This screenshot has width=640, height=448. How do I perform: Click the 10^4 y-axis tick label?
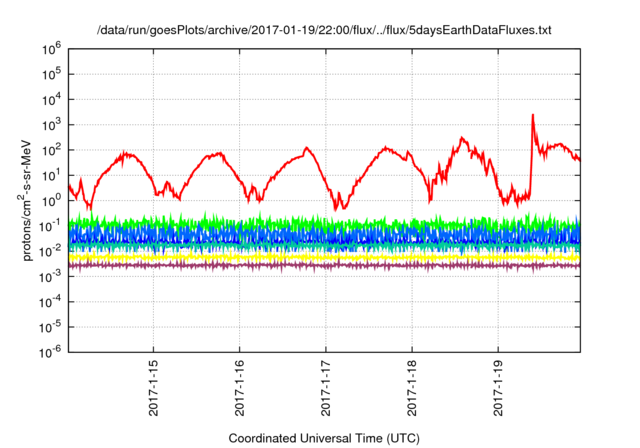coord(51,99)
